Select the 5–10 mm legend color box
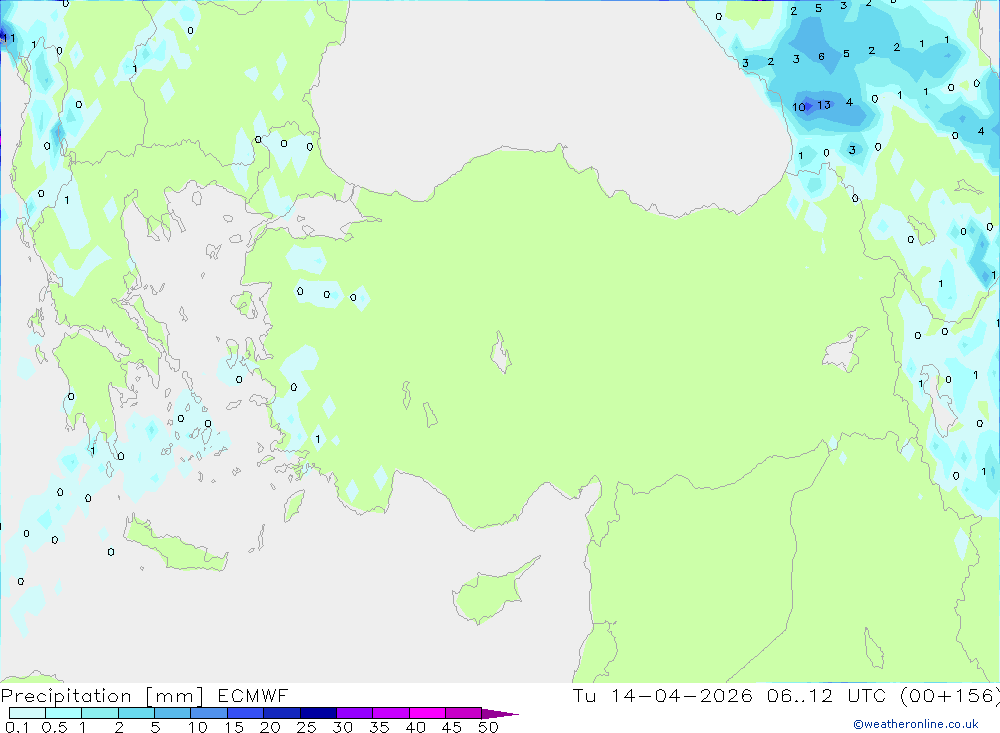This screenshot has width=1000, height=733. [x=173, y=713]
